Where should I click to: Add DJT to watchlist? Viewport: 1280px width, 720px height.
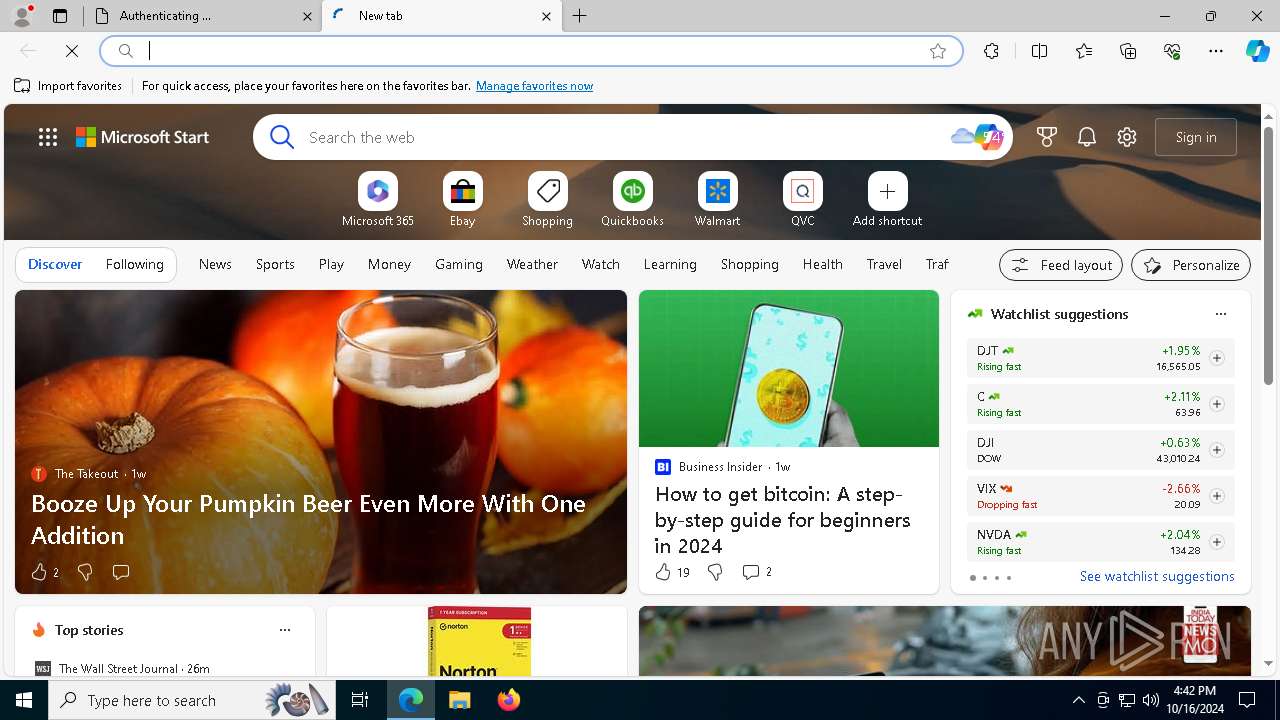[1216, 358]
